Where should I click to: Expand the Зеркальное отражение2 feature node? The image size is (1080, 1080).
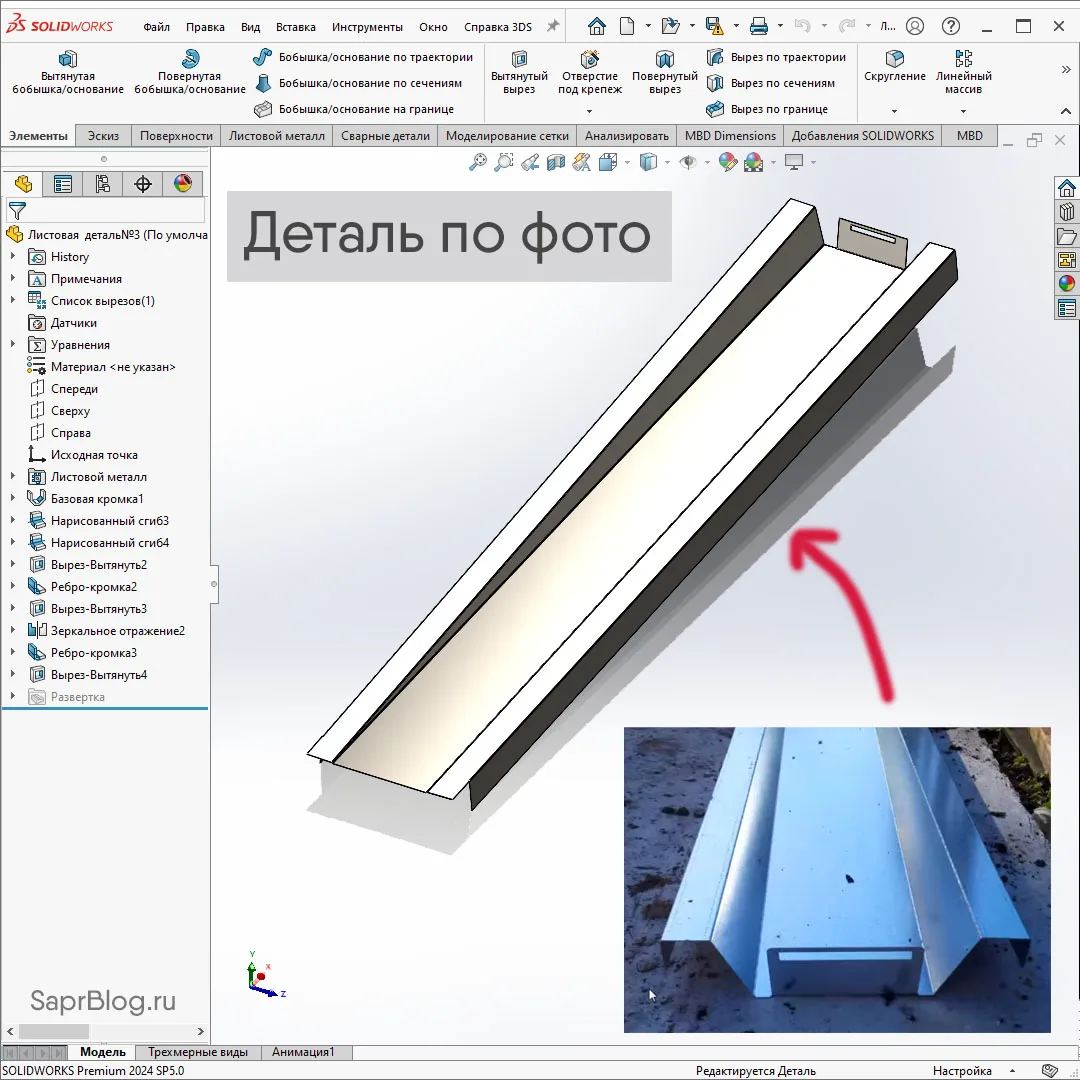click(13, 631)
